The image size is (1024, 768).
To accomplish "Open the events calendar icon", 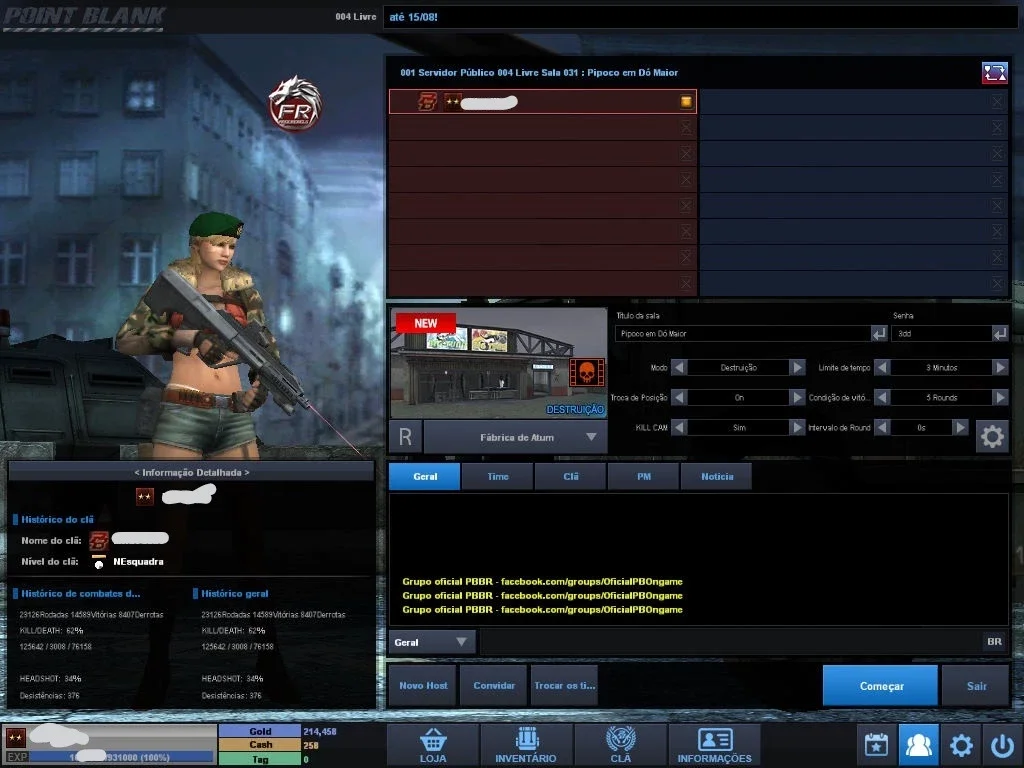I will (876, 745).
